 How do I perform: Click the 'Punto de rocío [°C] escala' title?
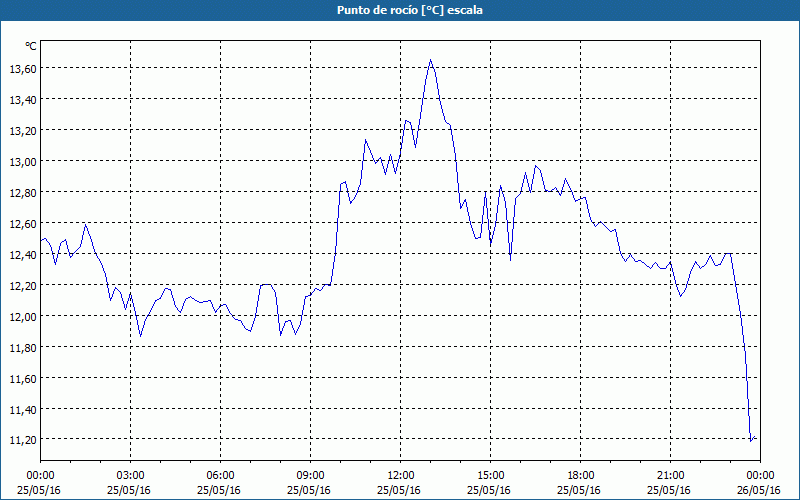(x=410, y=10)
